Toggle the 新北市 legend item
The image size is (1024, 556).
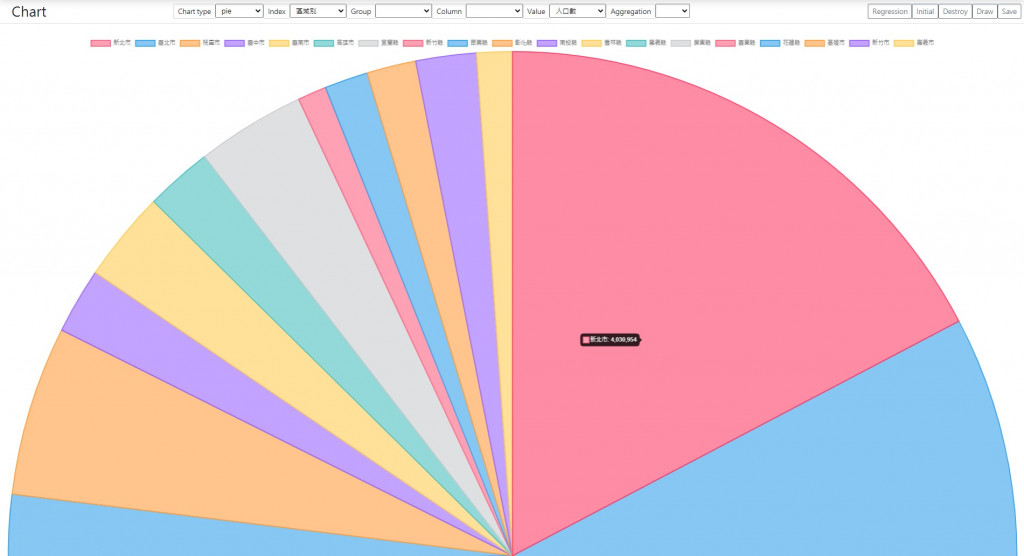click(110, 42)
